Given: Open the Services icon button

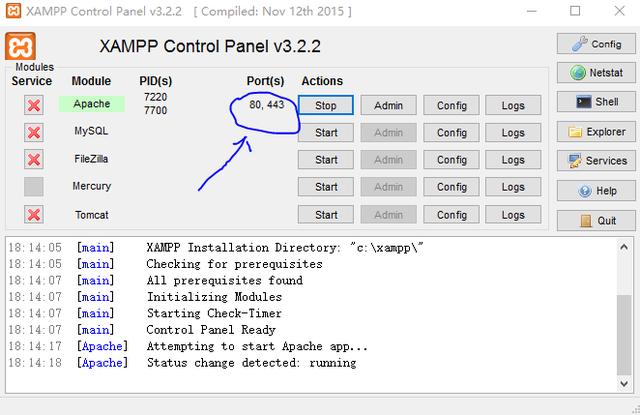Looking at the screenshot, I should pyautogui.click(x=577, y=160).
